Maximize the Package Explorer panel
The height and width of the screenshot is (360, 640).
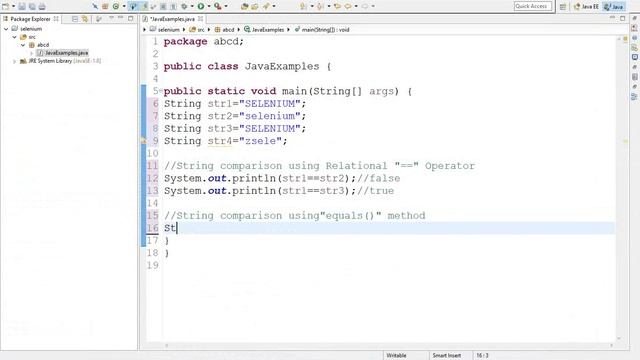coord(131,18)
